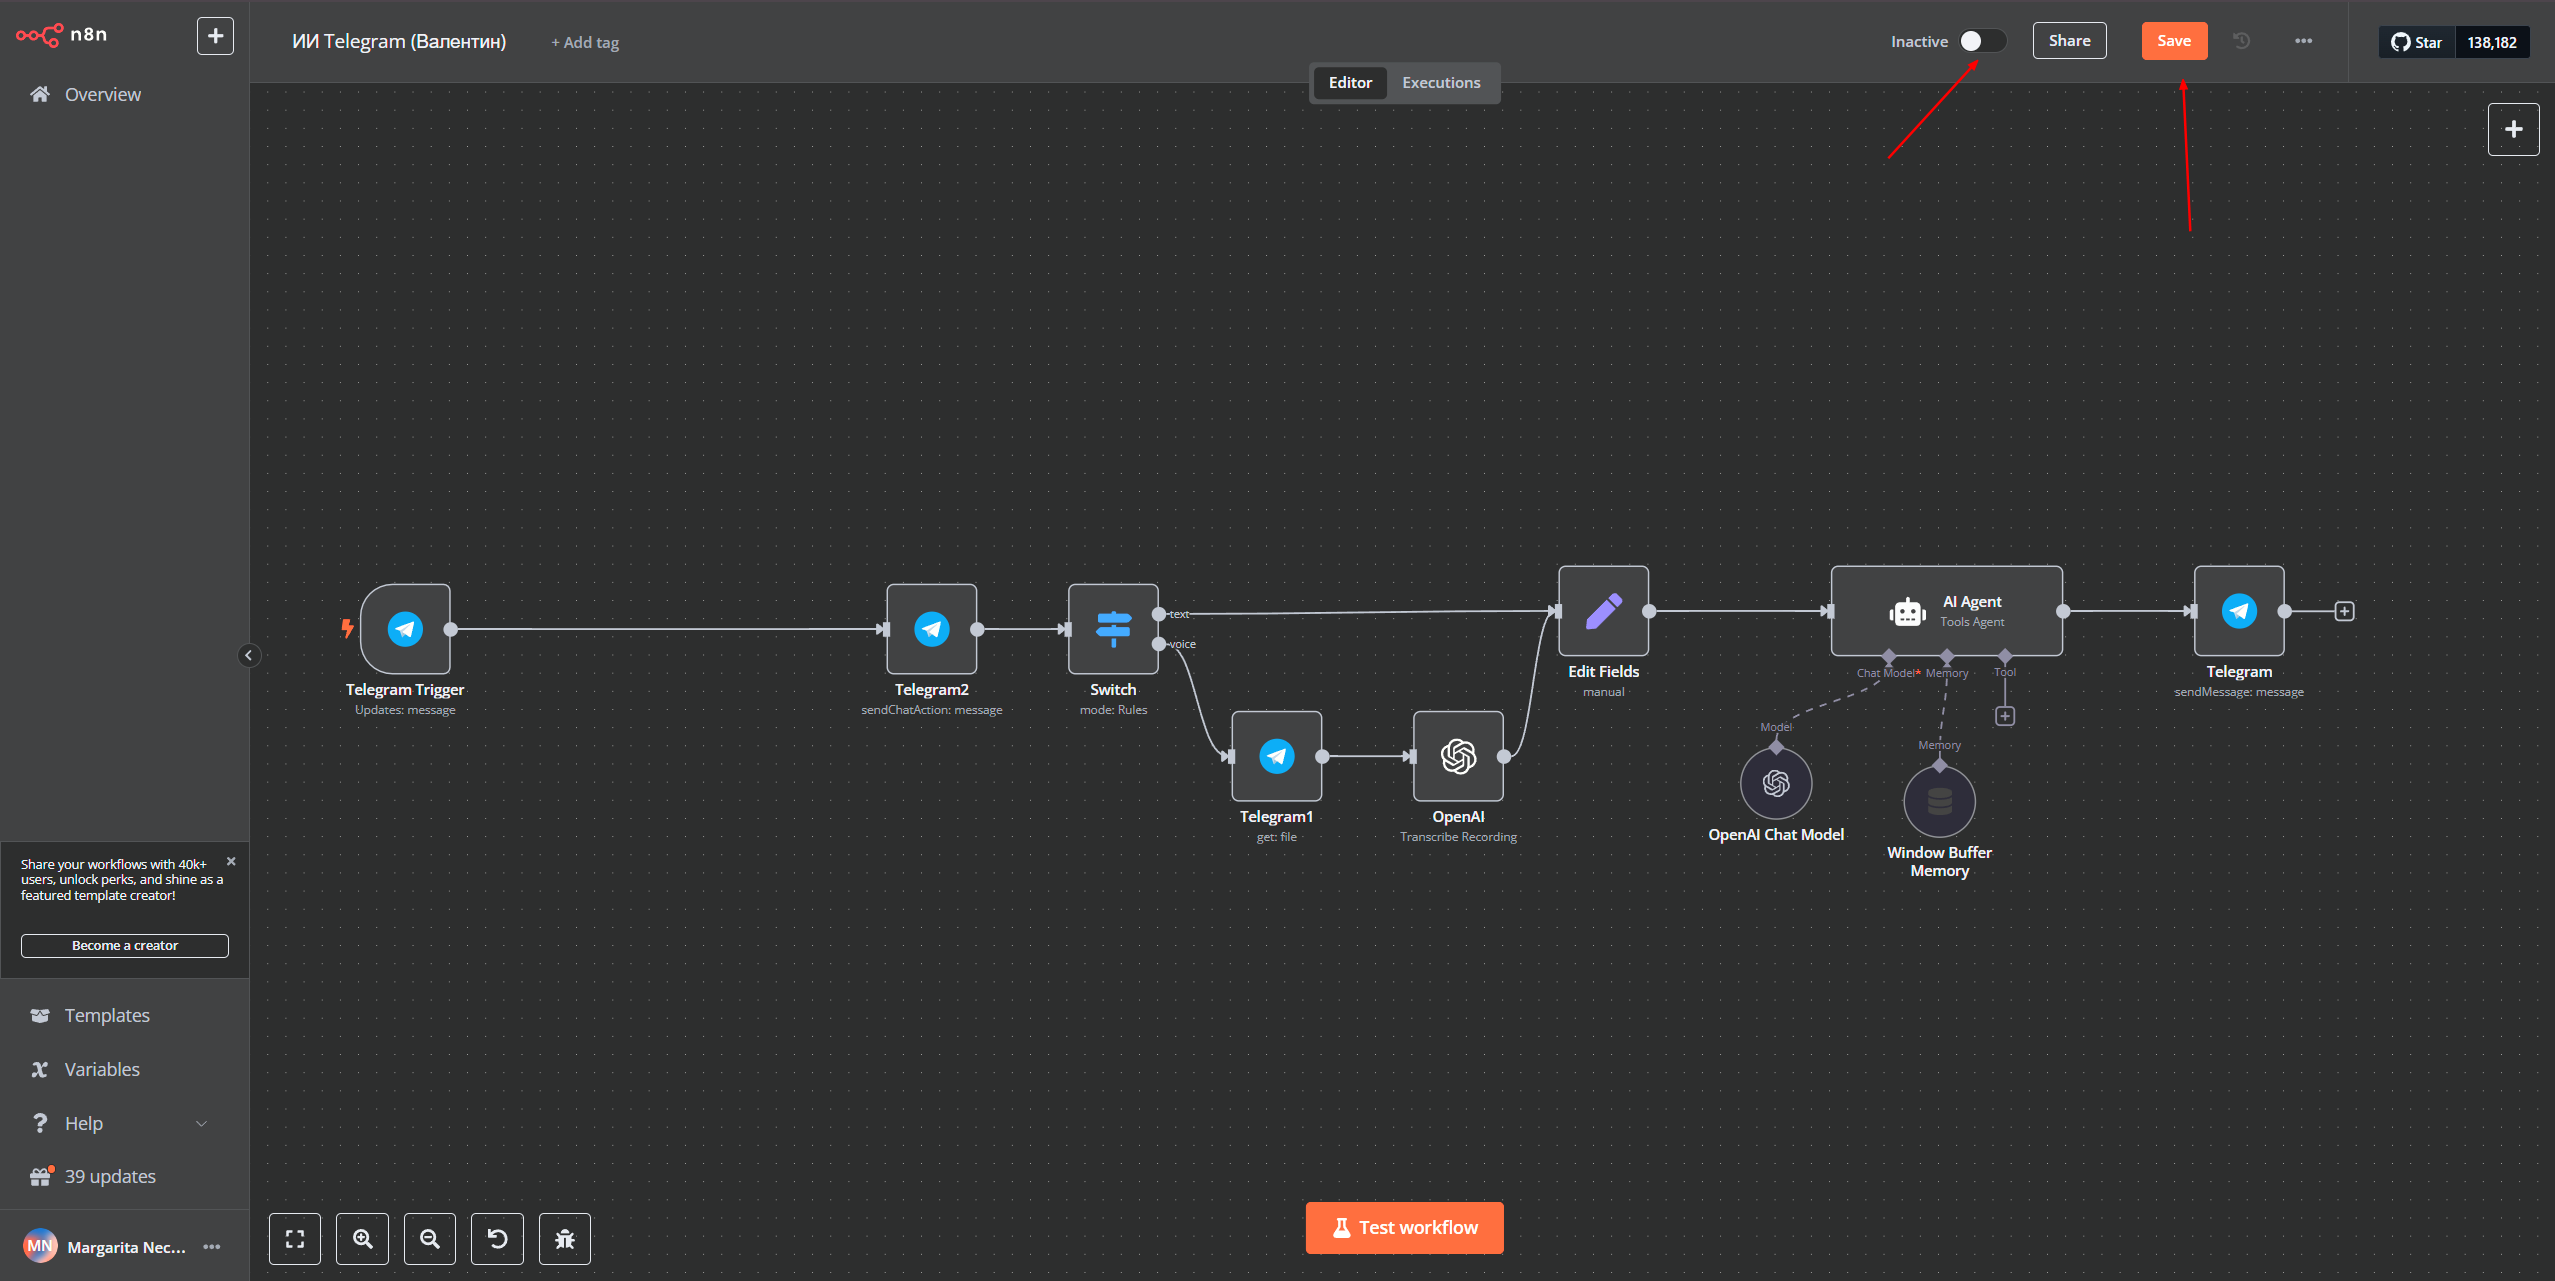The height and width of the screenshot is (1281, 2555).
Task: Zoom in on the canvas
Action: point(362,1239)
